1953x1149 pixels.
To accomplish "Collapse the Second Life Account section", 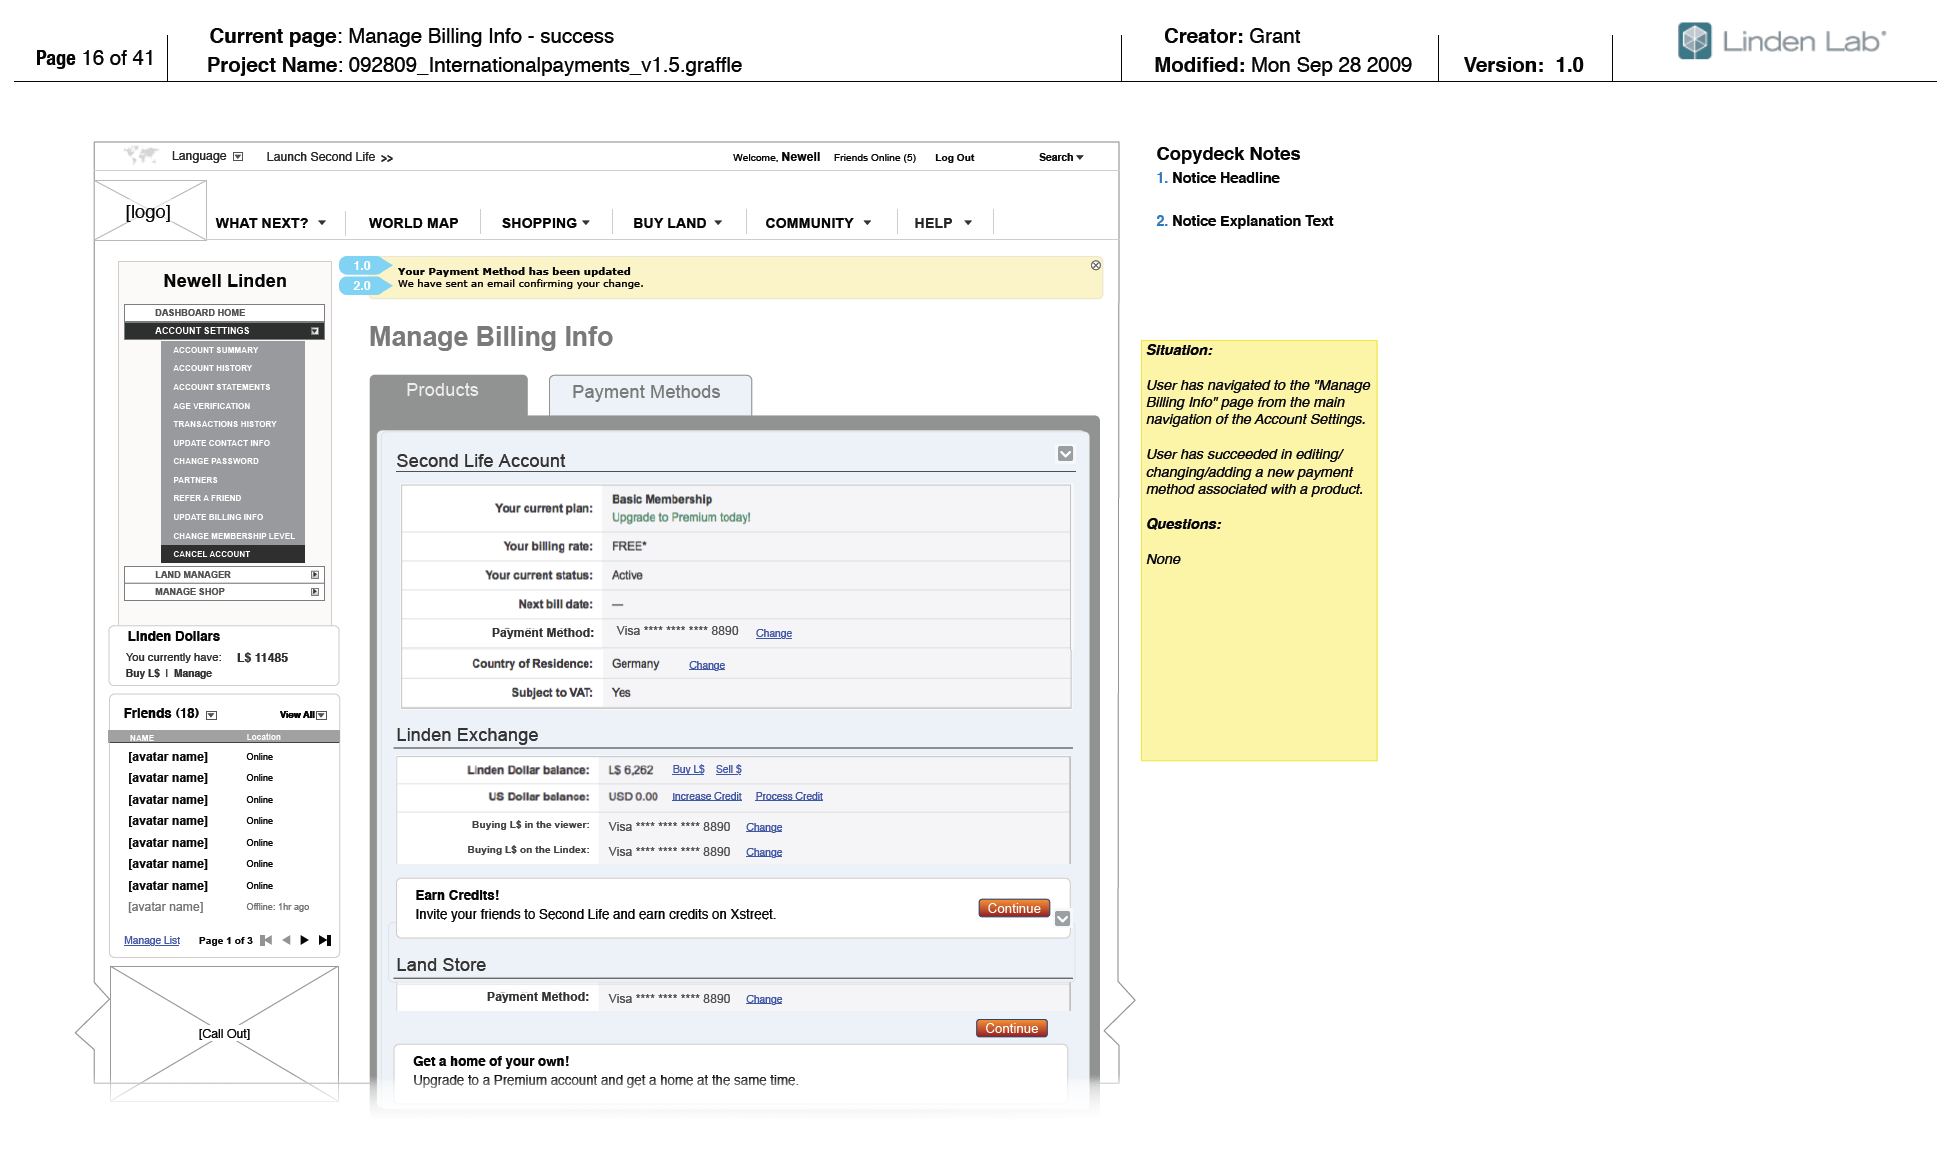I will click(x=1065, y=454).
